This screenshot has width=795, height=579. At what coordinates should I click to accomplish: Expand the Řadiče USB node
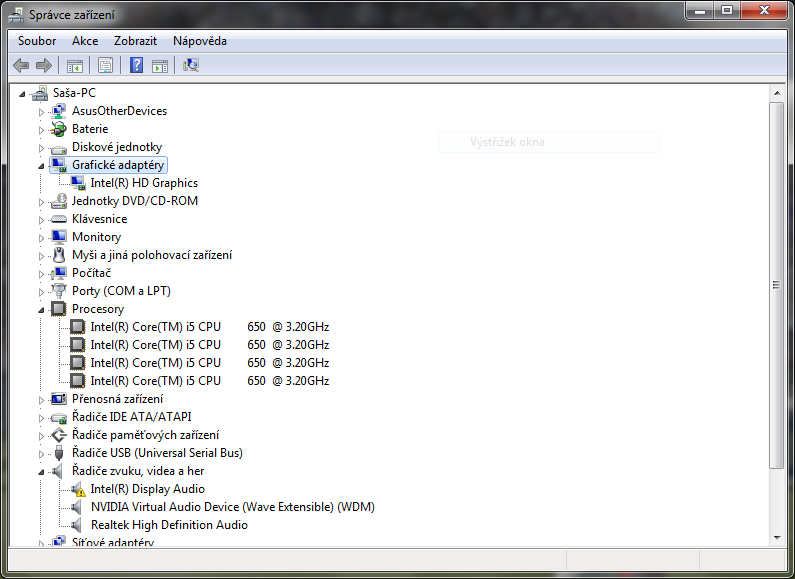pyautogui.click(x=42, y=454)
